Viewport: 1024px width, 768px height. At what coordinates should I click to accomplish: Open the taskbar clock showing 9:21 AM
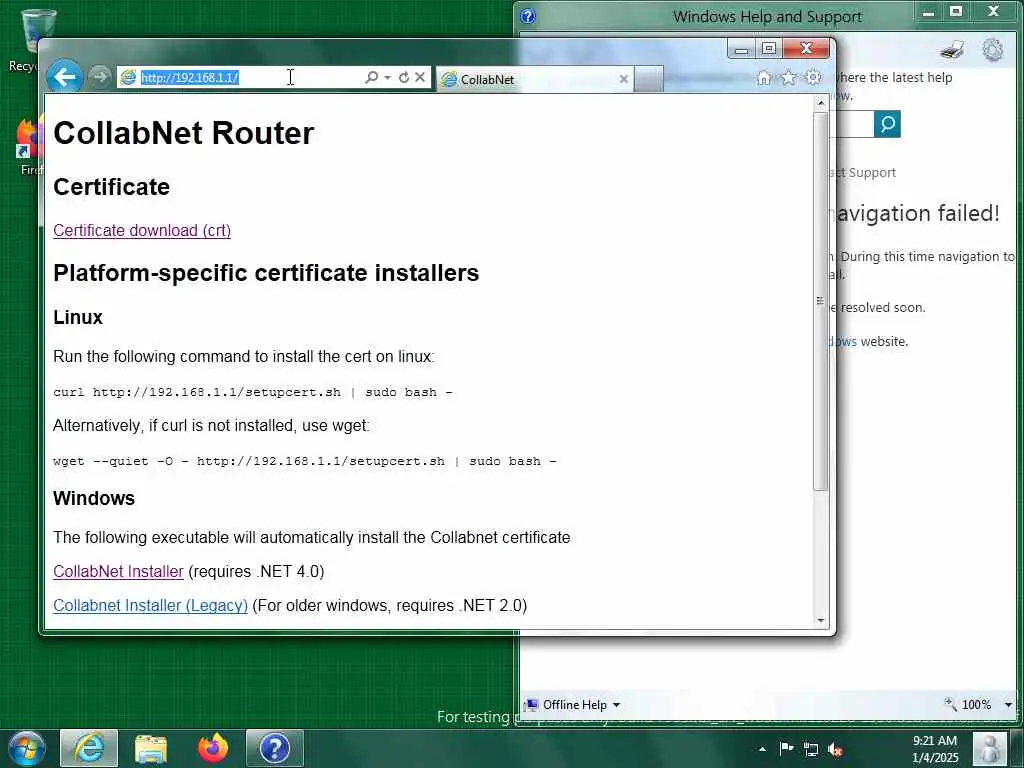935,748
